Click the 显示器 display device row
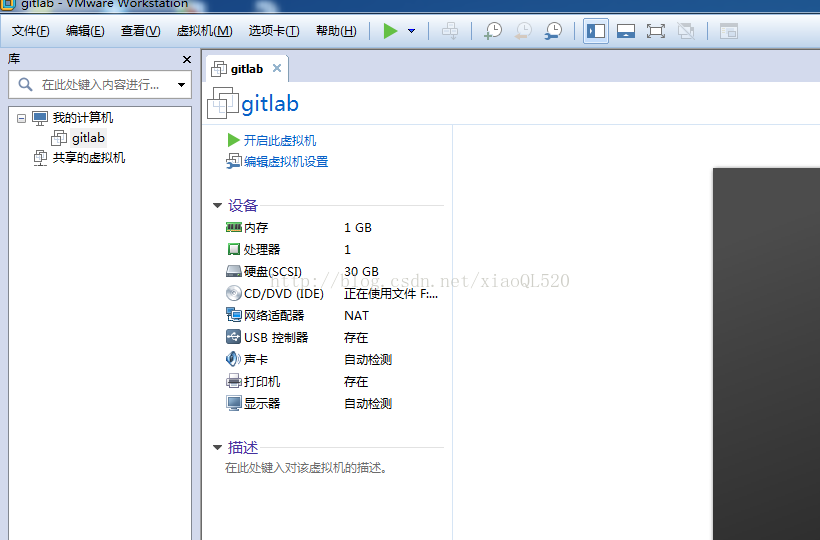 (x=334, y=404)
